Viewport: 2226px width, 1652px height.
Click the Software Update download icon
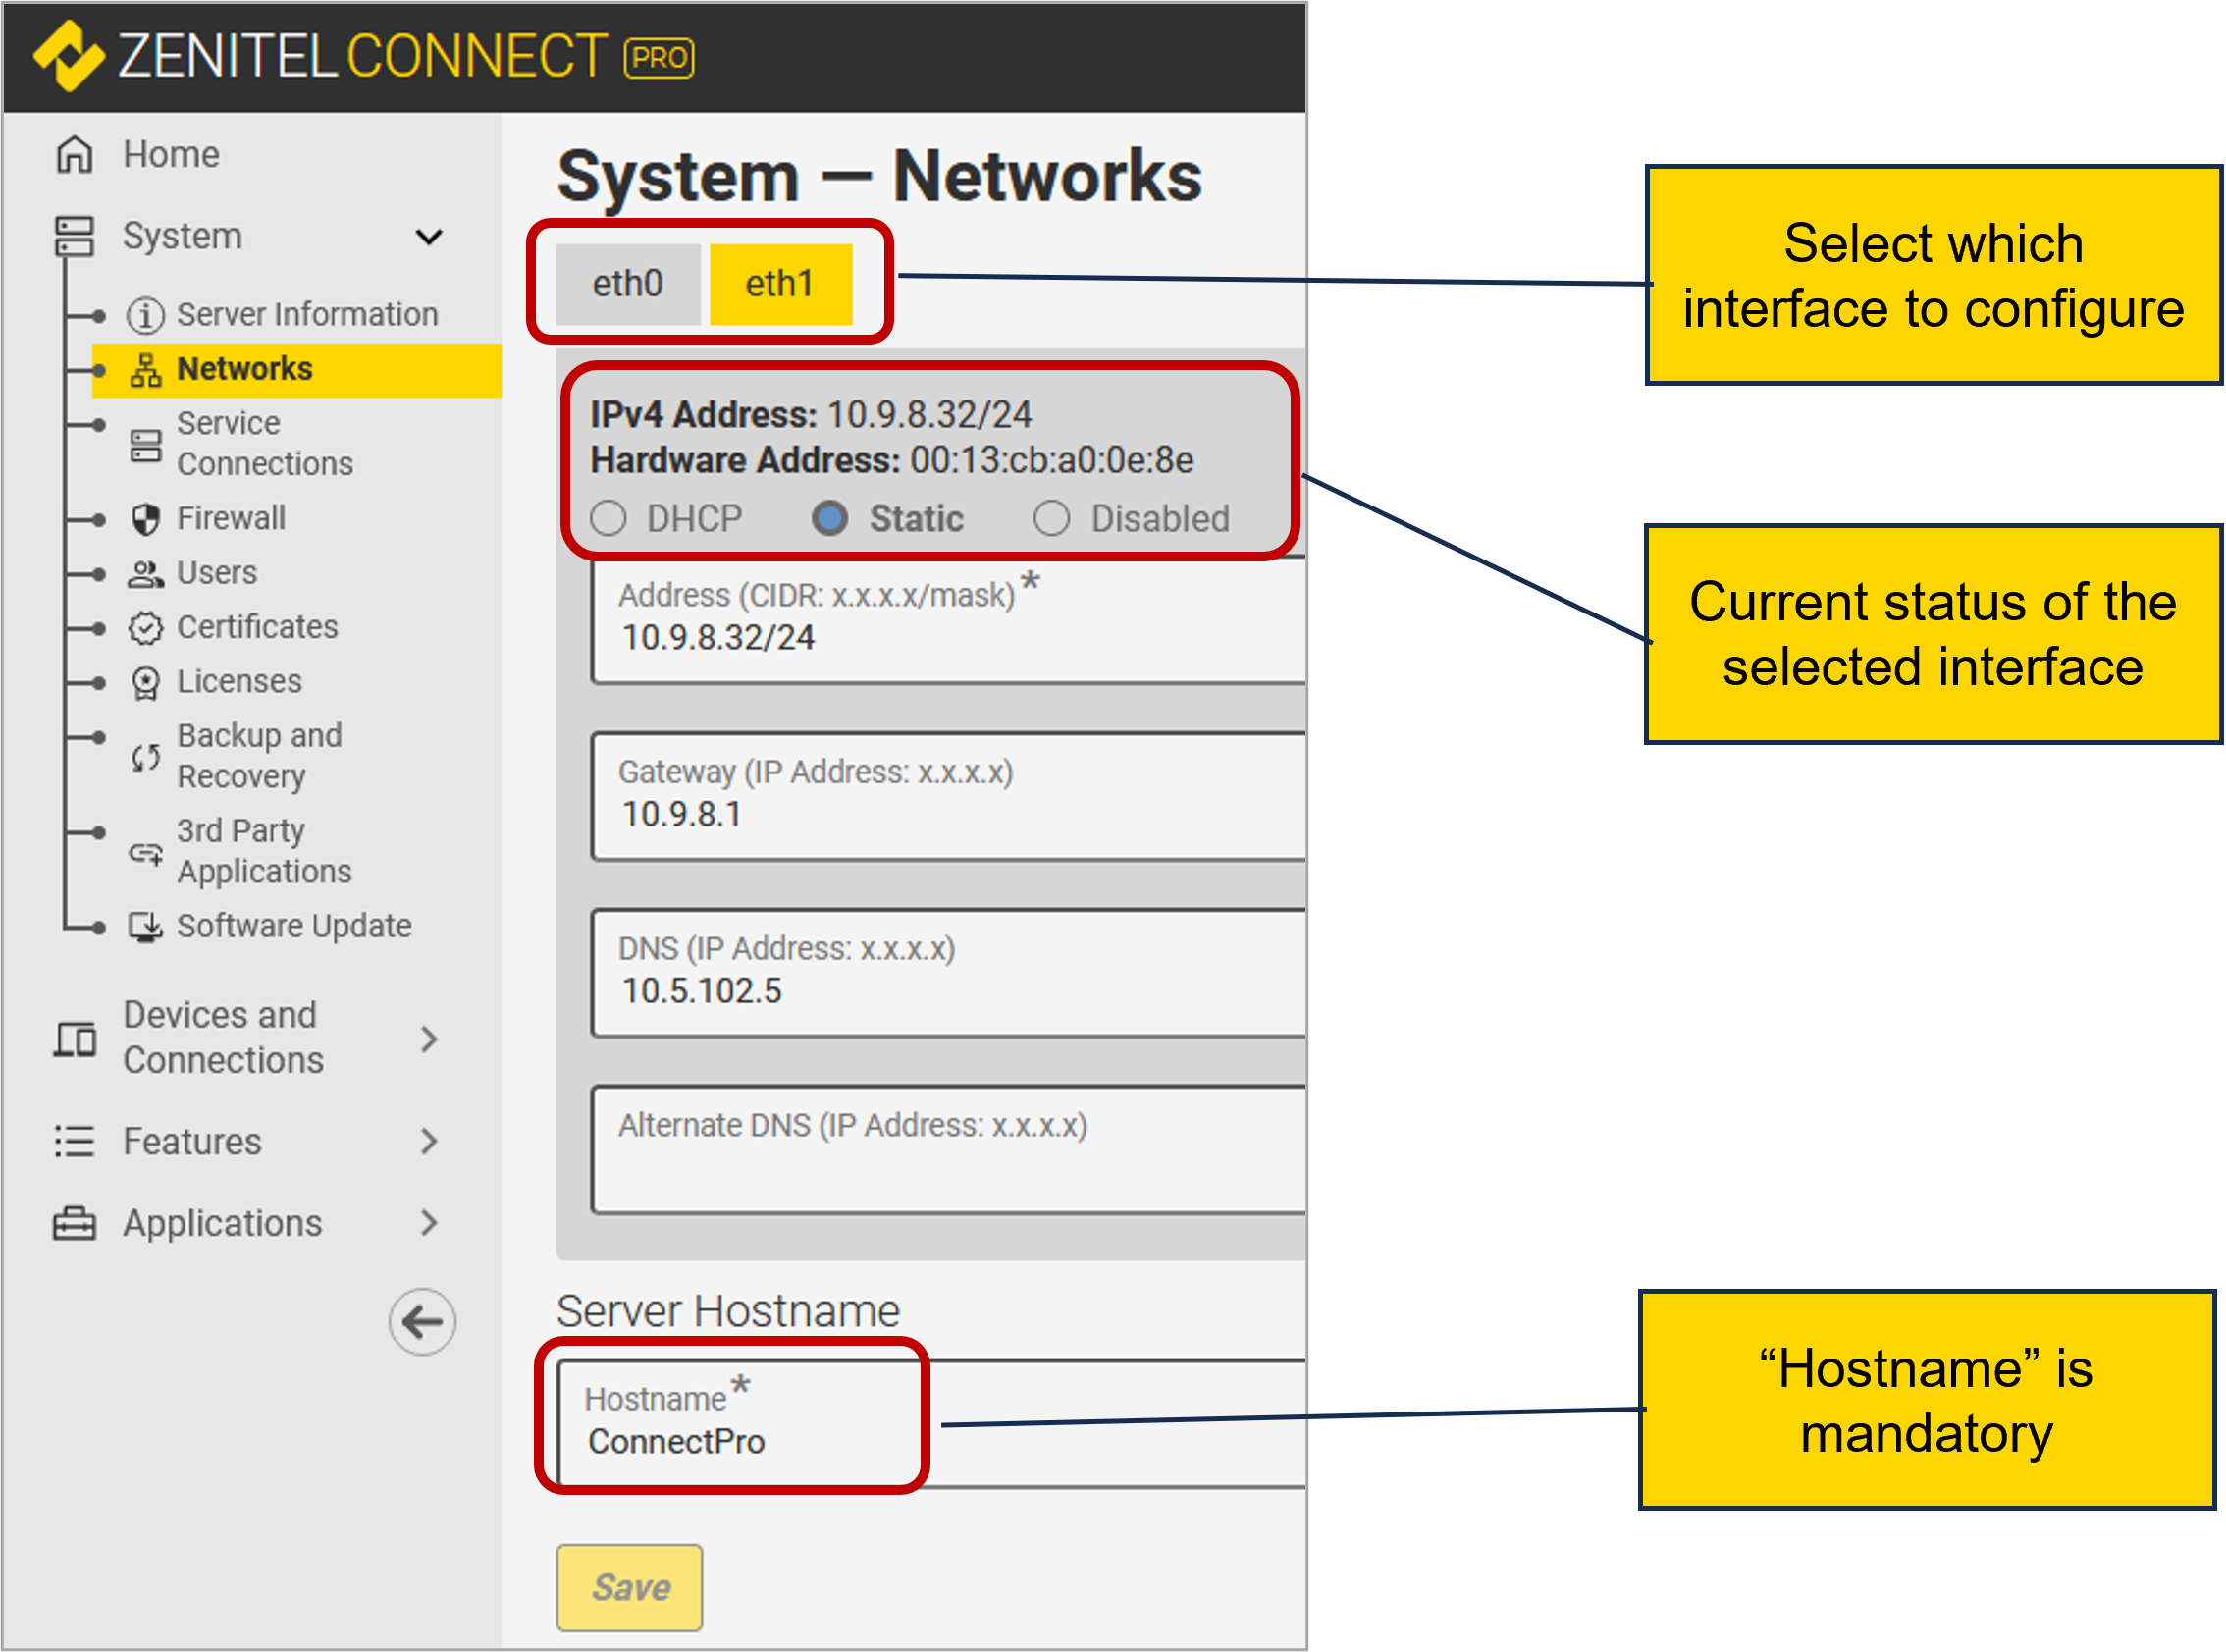(x=146, y=927)
